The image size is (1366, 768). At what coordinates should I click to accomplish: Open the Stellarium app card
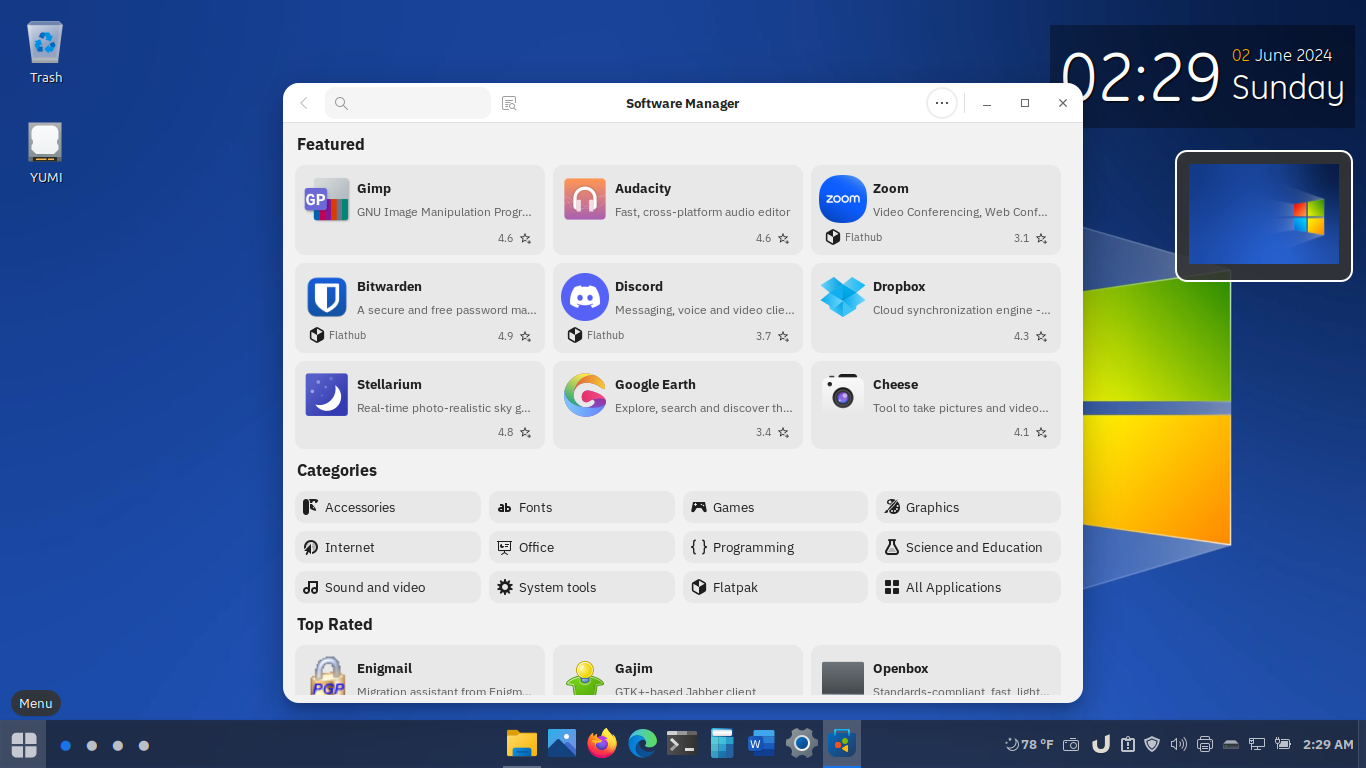(x=420, y=405)
